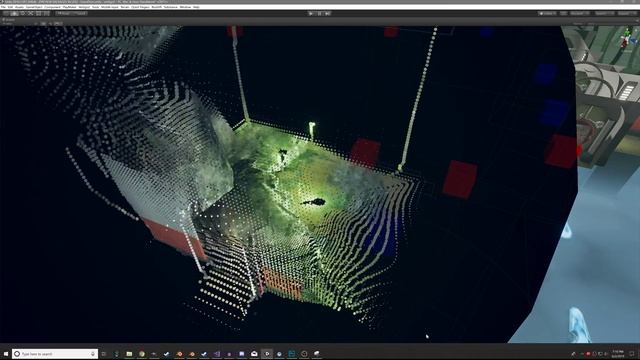The width and height of the screenshot is (640, 360).
Task: Open Chrome from taskbar
Action: 142,354
